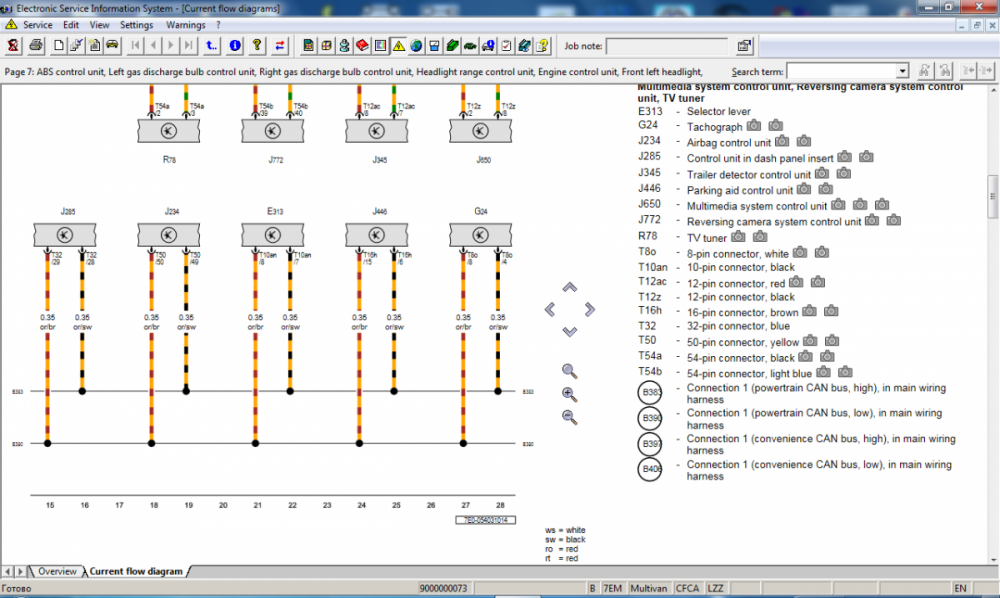Click the vertical scrollbar of component list
This screenshot has height=598, width=1000.
992,195
